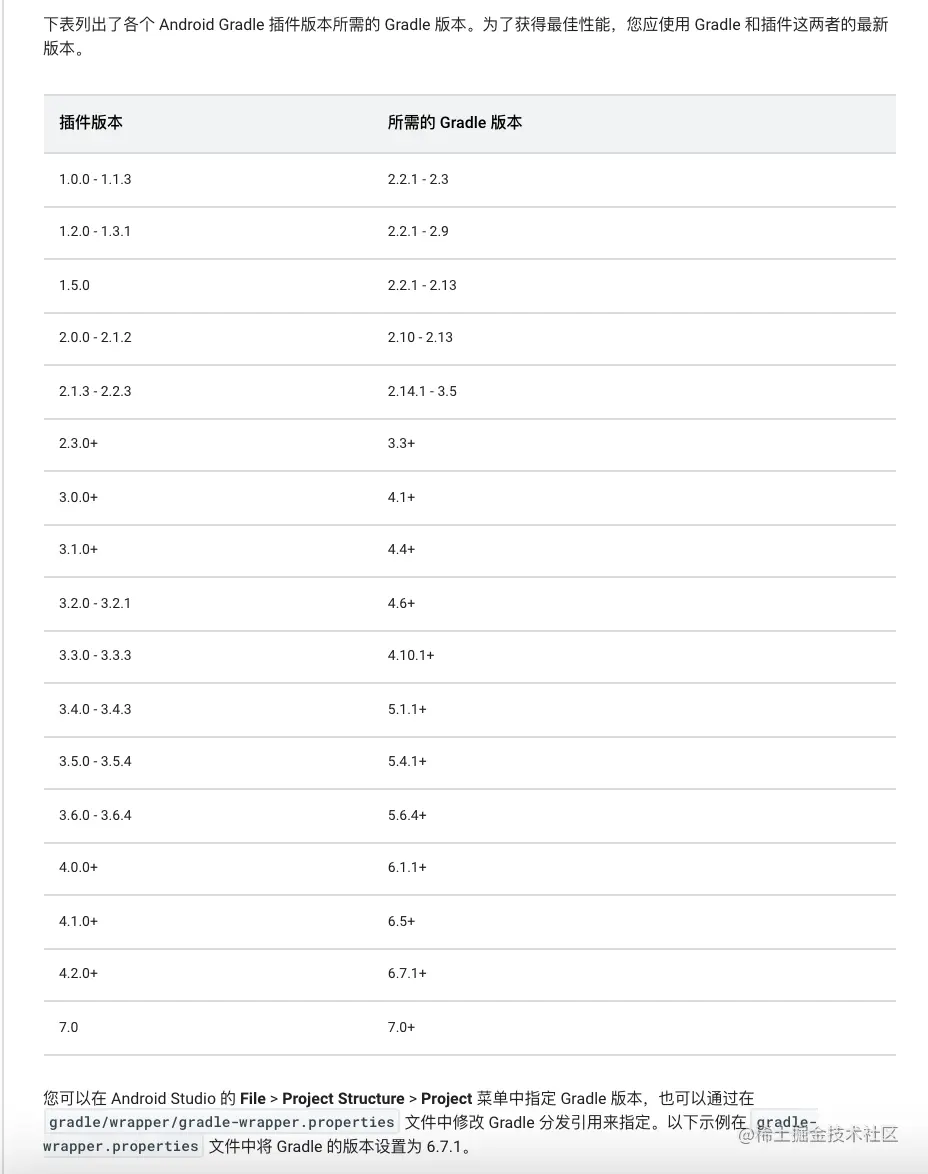Screen dimensions: 928x1174
Task: Select the plugin version cell 3.4.0 - 3.4.3
Action: click(95, 709)
